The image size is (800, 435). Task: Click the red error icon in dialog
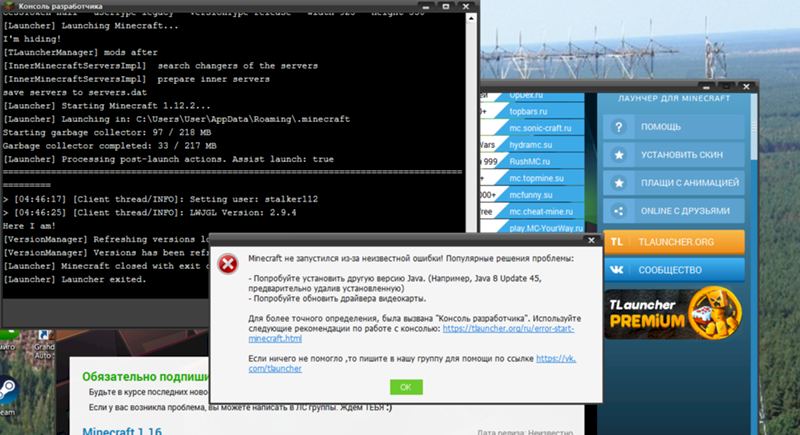coord(229,264)
